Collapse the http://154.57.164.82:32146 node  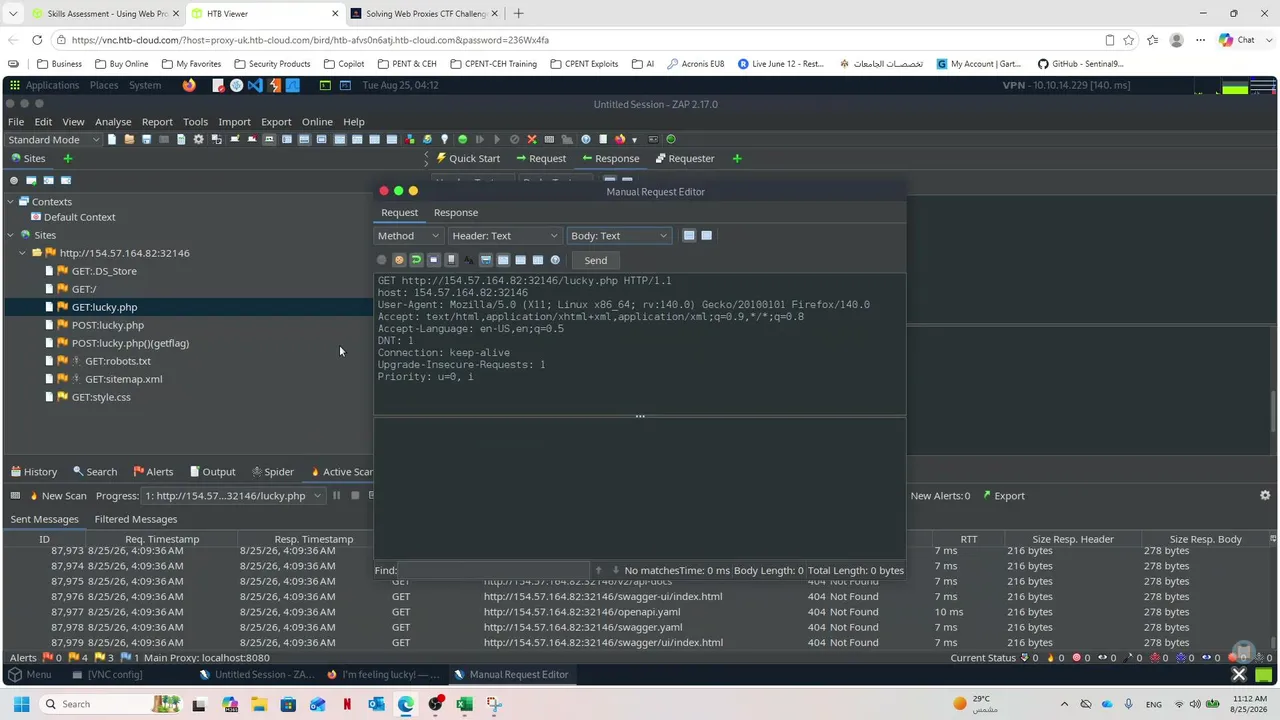pyautogui.click(x=23, y=253)
